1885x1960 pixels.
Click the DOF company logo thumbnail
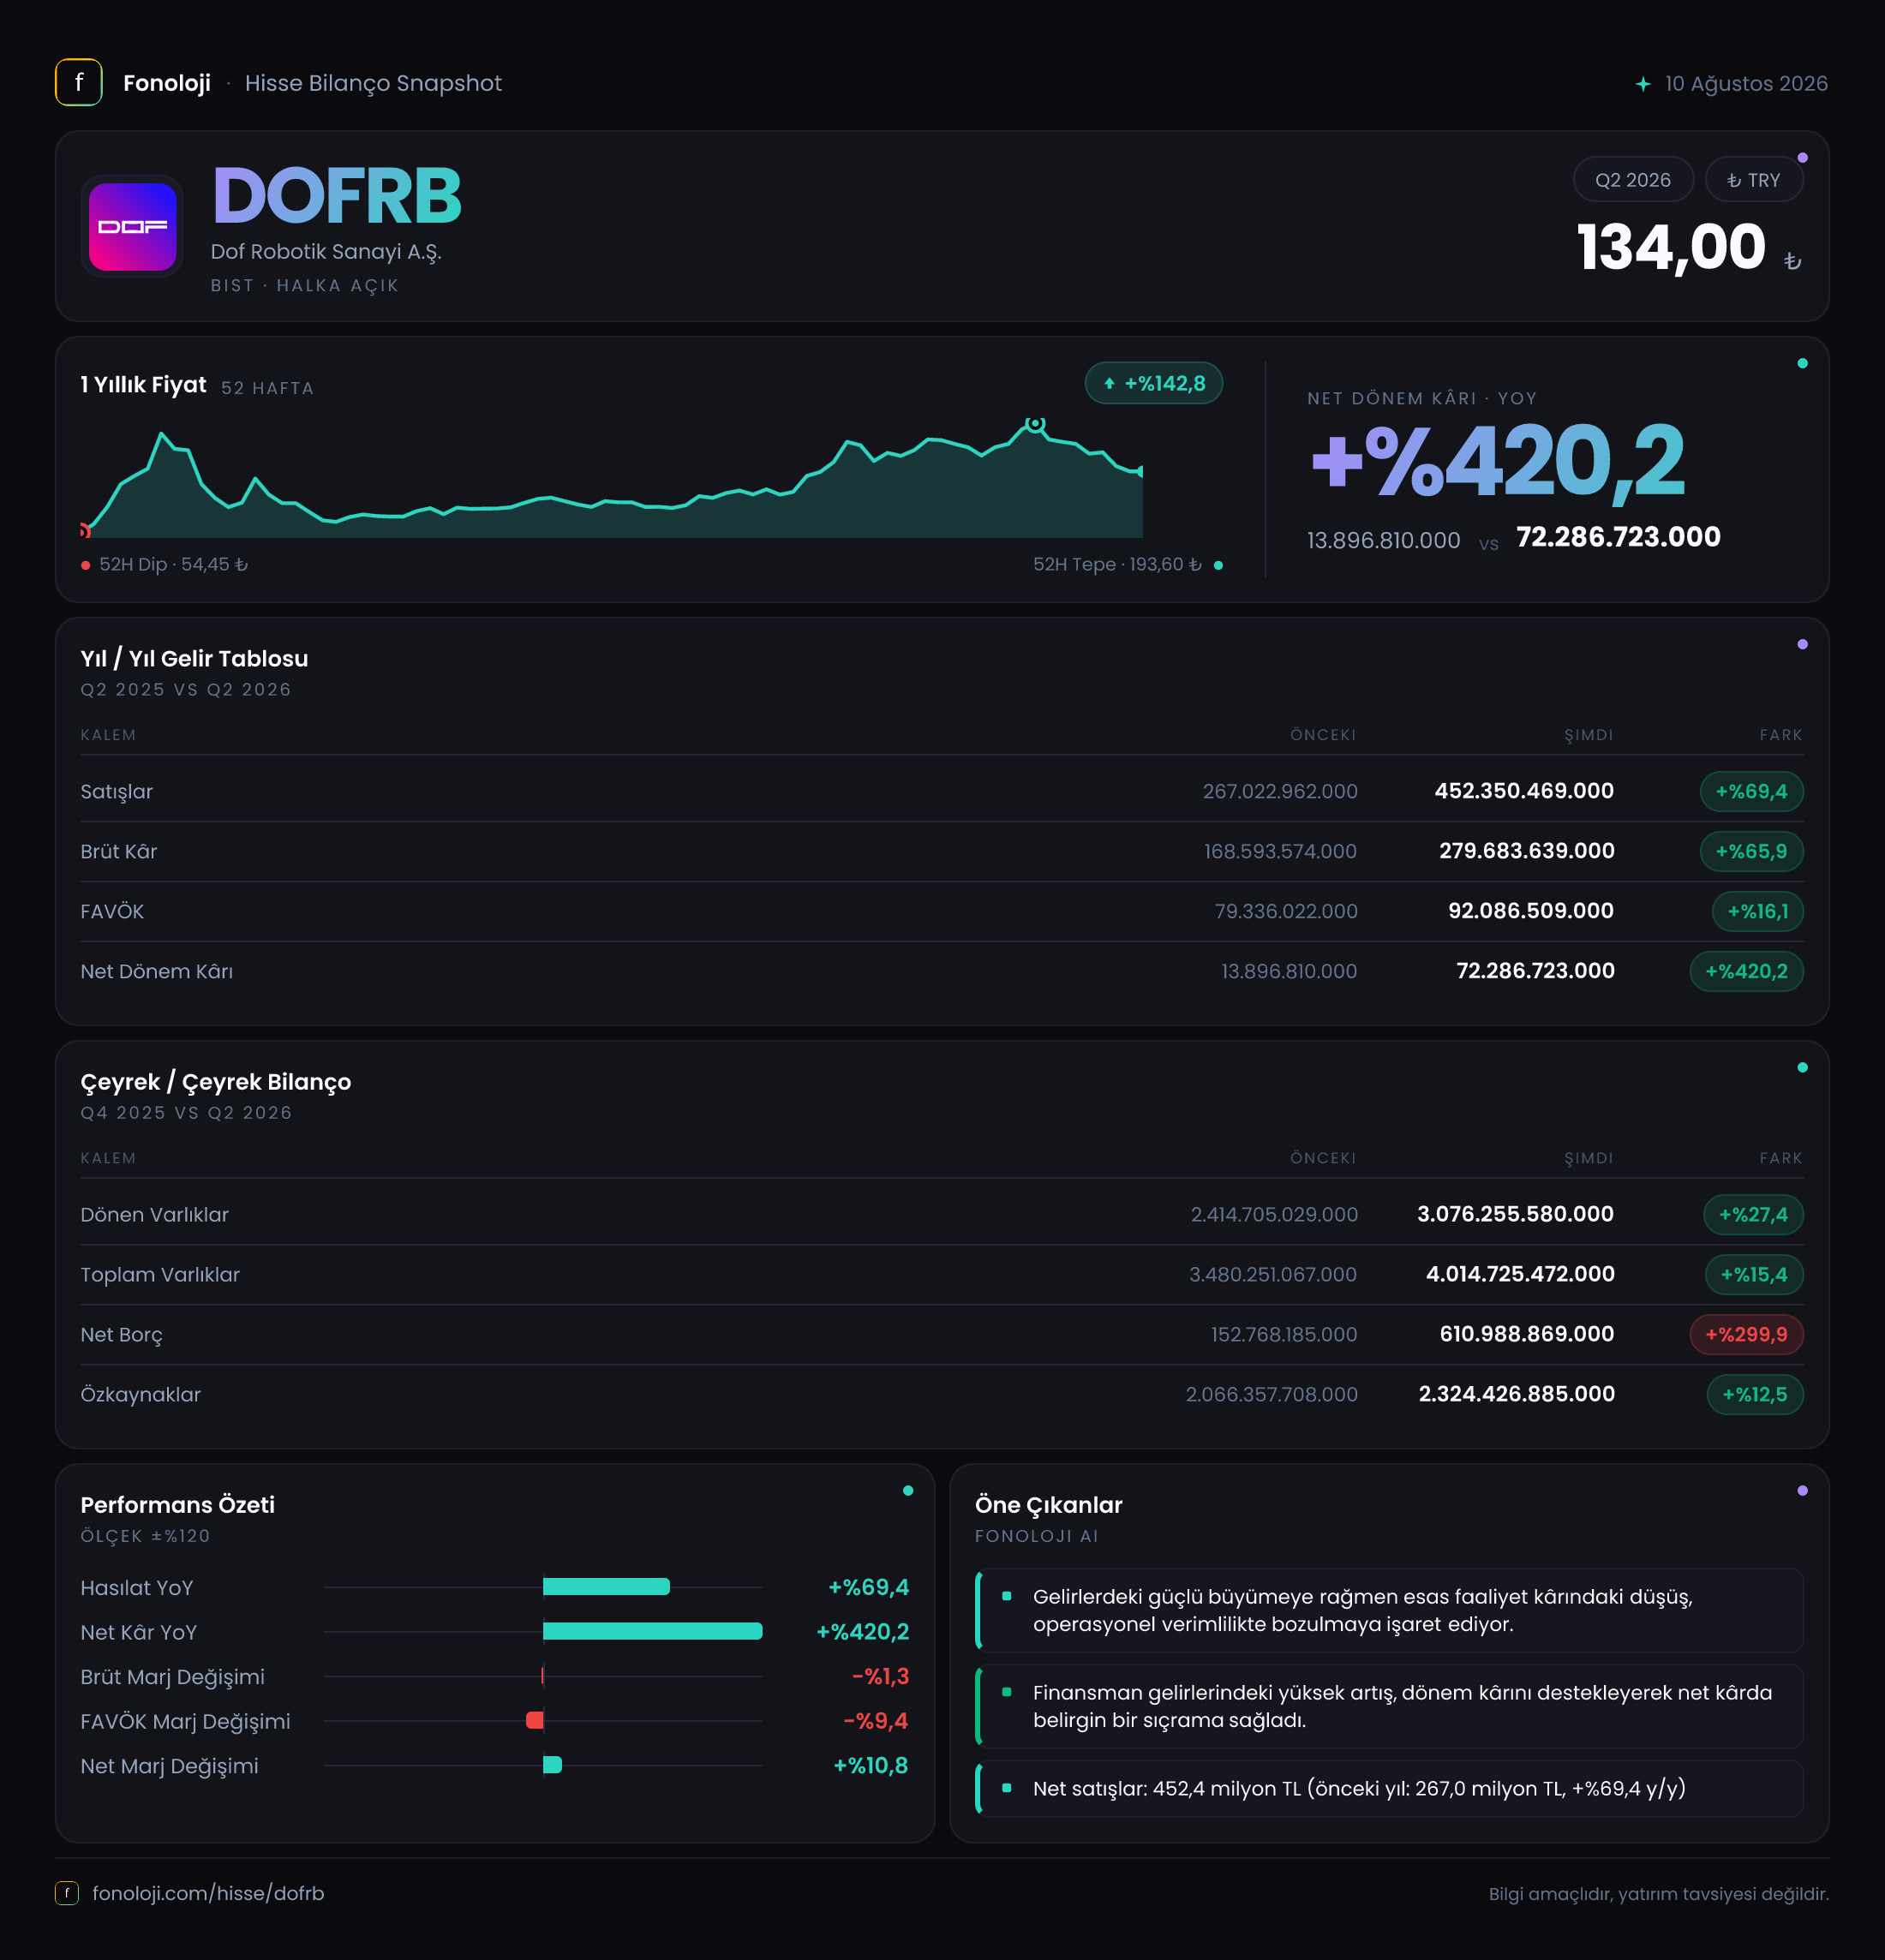tap(133, 227)
